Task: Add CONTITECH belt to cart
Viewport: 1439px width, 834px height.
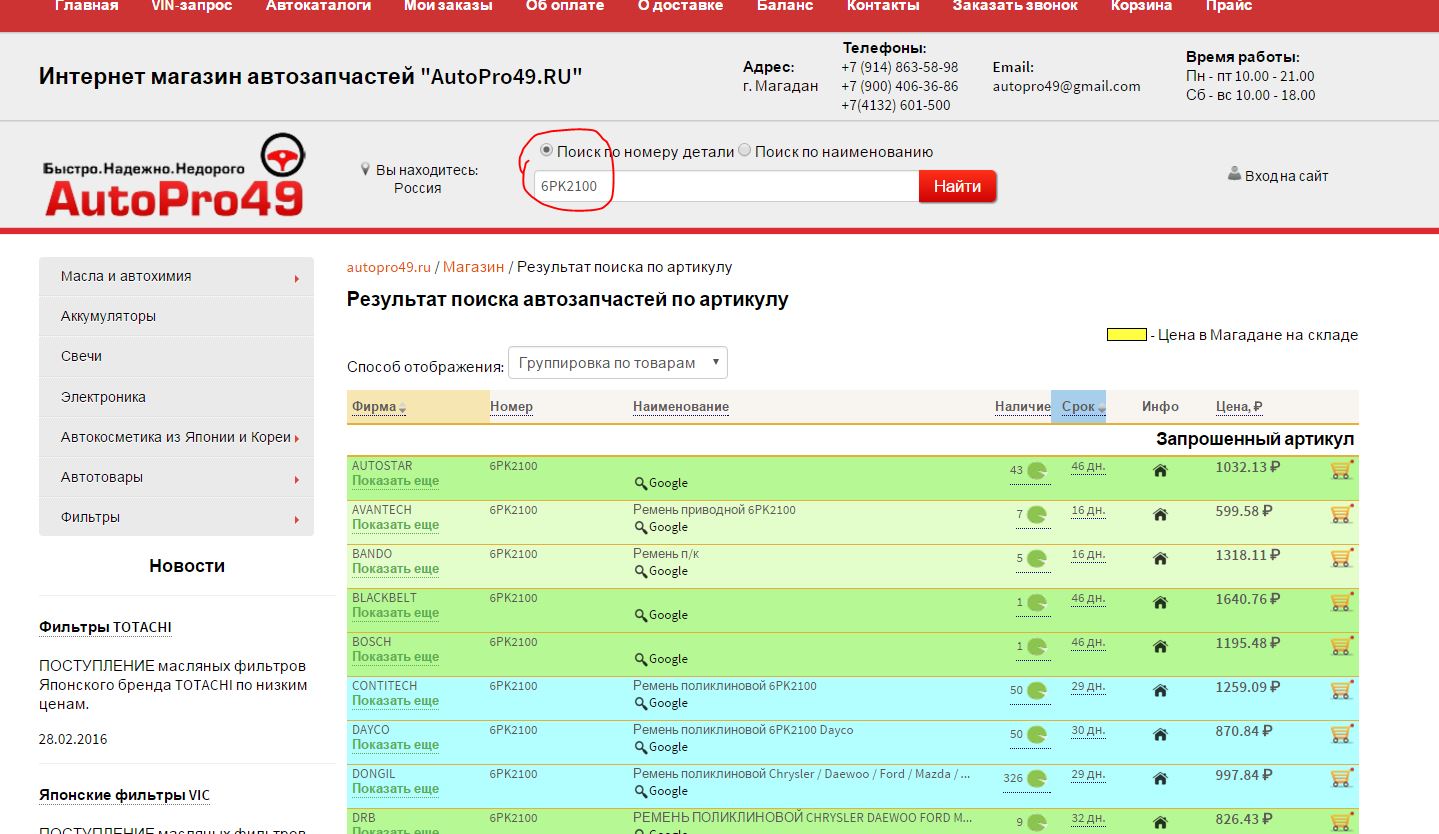Action: coord(1341,690)
